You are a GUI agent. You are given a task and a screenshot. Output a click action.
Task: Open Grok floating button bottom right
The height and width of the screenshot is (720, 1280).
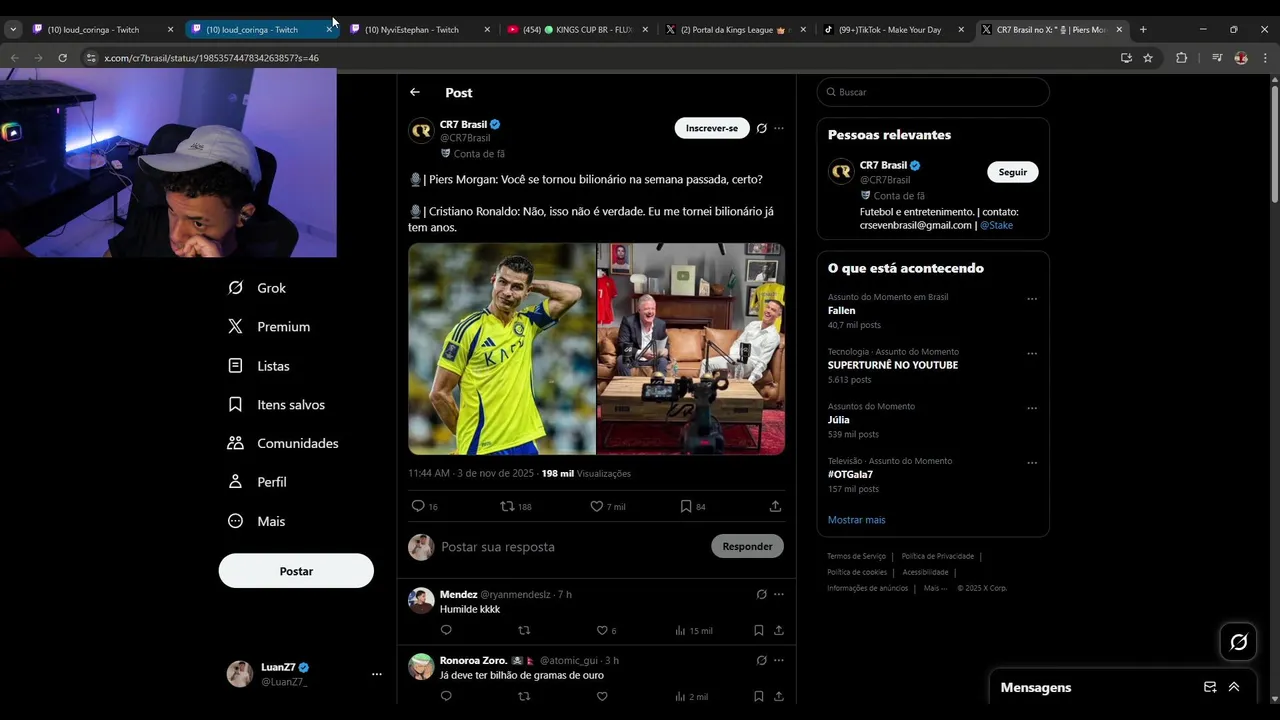click(x=1239, y=642)
